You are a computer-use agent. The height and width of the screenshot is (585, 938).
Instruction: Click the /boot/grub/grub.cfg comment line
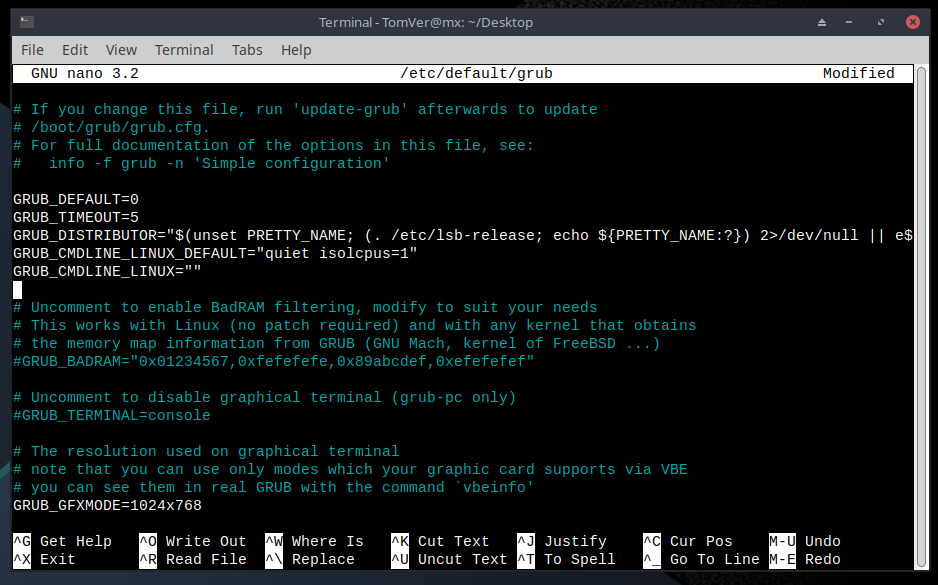[x=112, y=127]
